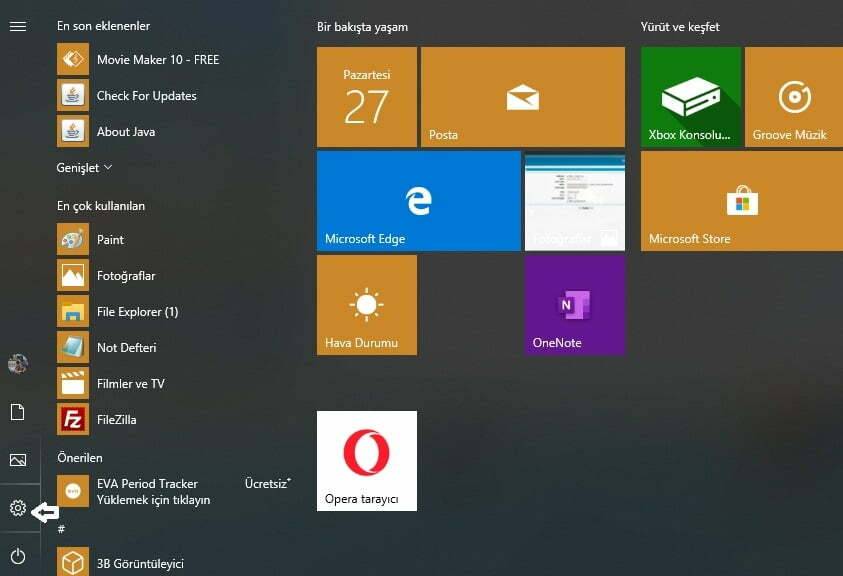
Task: Launch Fotoğraflar from most used list
Action: 73,275
